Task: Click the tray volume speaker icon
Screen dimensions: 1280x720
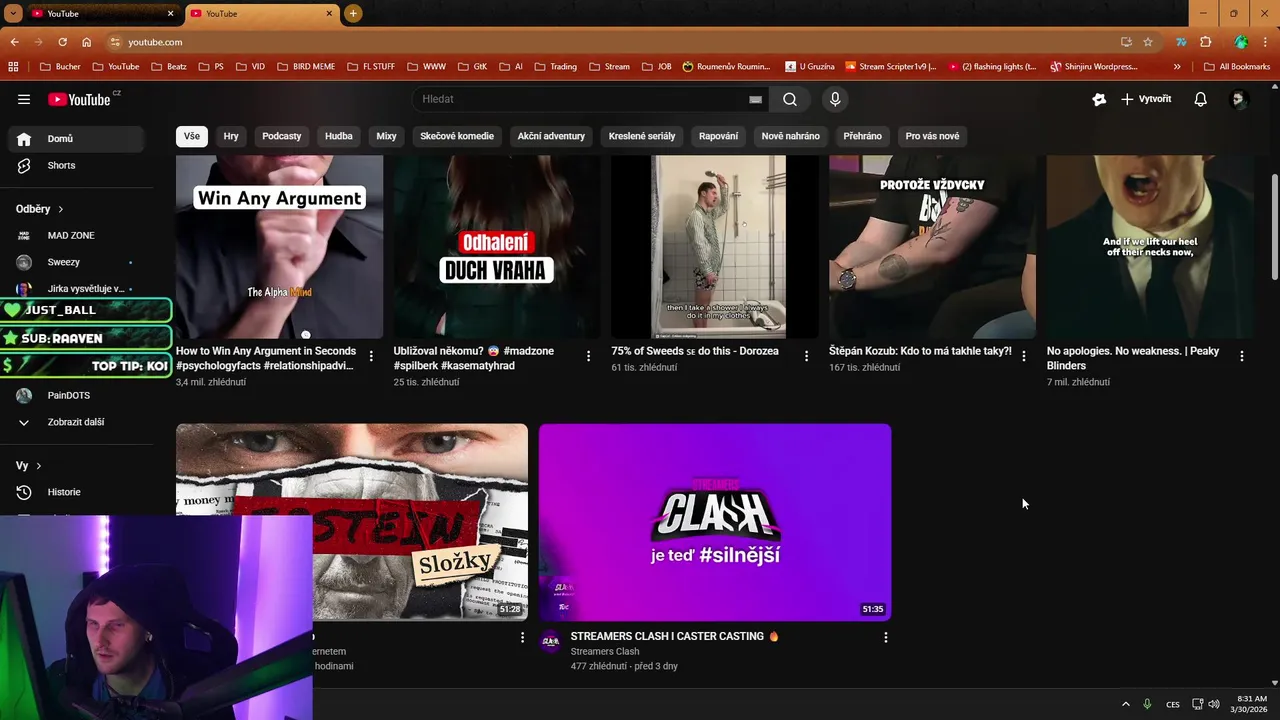Action: (1214, 704)
